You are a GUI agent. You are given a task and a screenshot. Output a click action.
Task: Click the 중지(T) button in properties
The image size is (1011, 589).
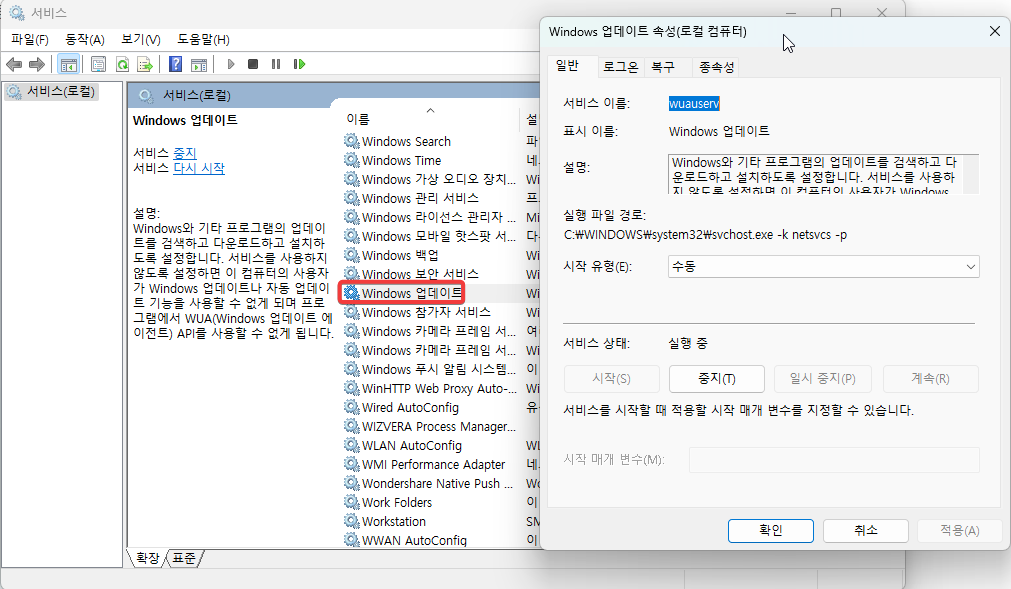(x=717, y=379)
